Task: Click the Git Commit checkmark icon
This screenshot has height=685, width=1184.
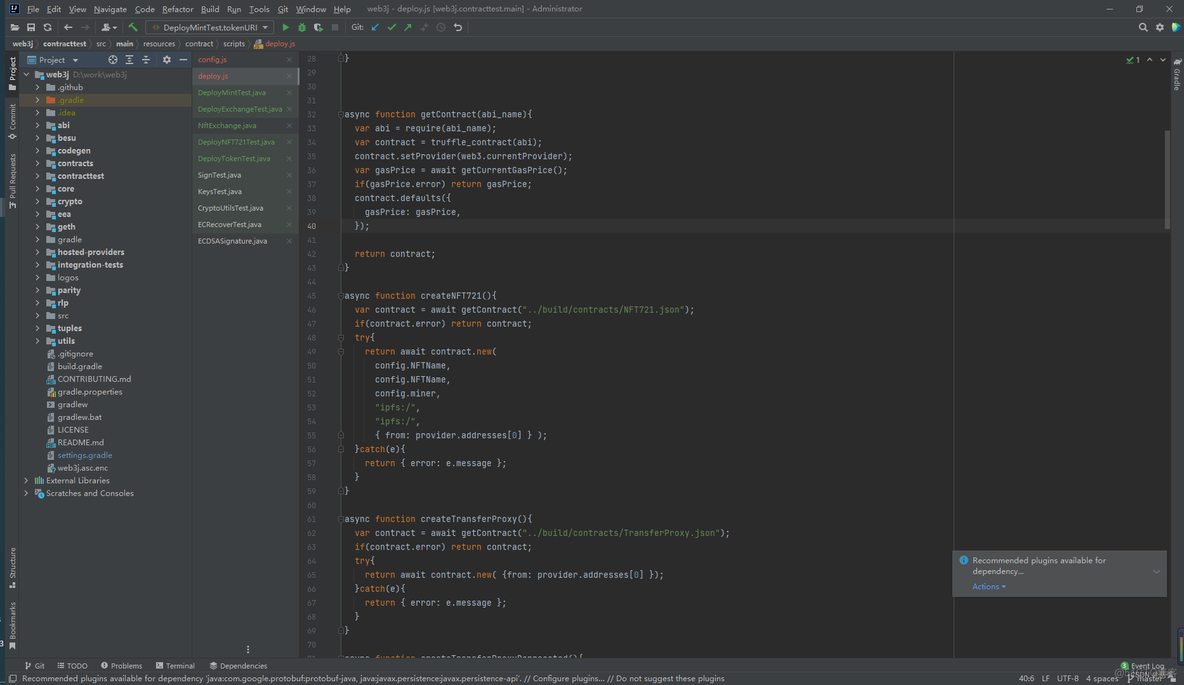Action: pos(391,27)
